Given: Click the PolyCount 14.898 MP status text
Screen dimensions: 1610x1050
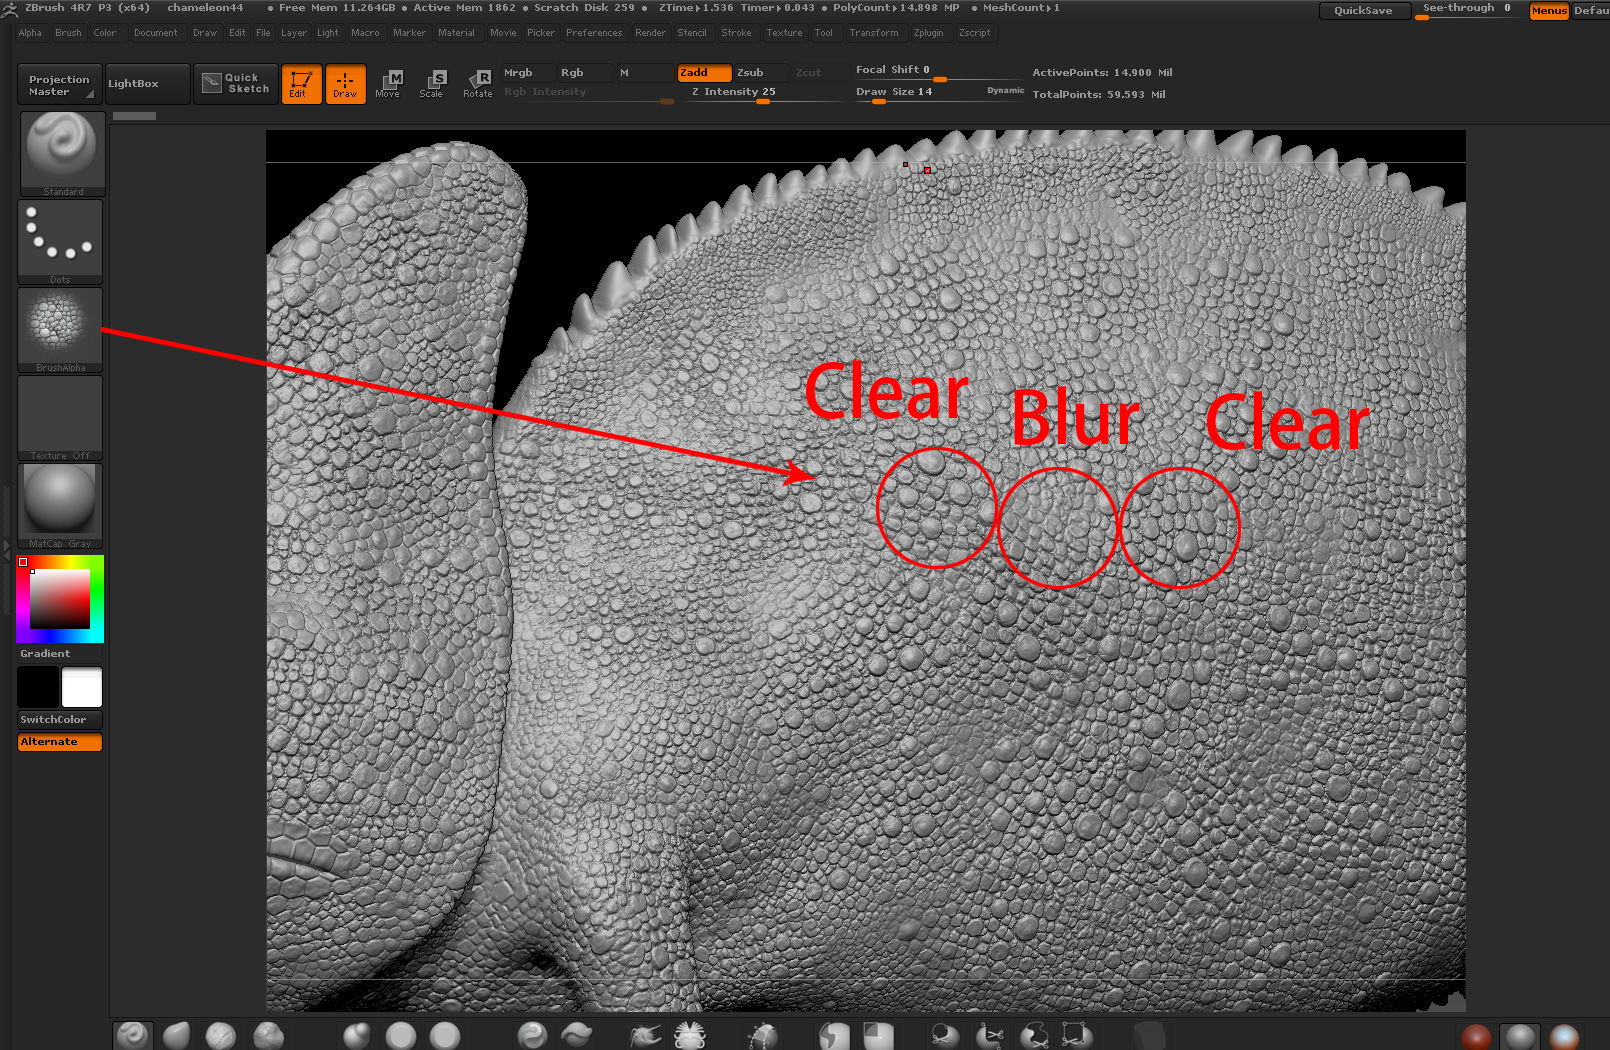Looking at the screenshot, I should point(896,8).
